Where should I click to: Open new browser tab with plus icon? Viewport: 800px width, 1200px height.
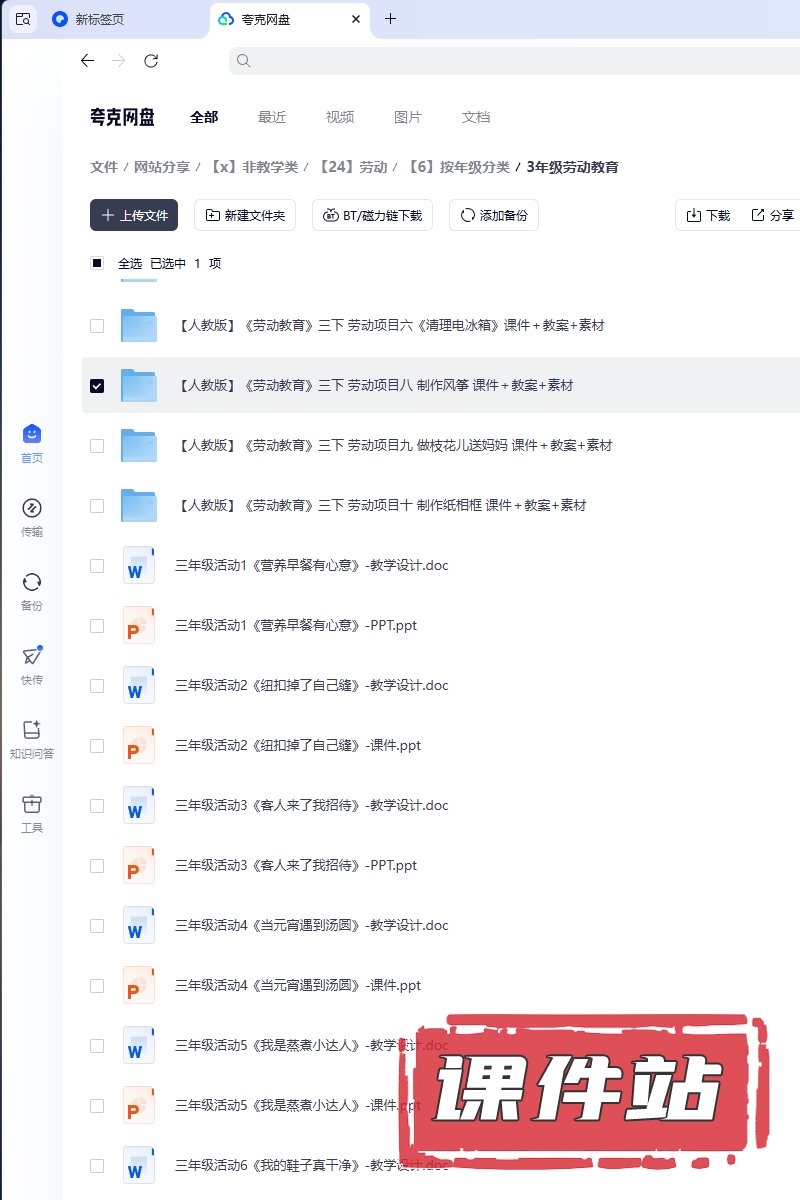pos(390,19)
